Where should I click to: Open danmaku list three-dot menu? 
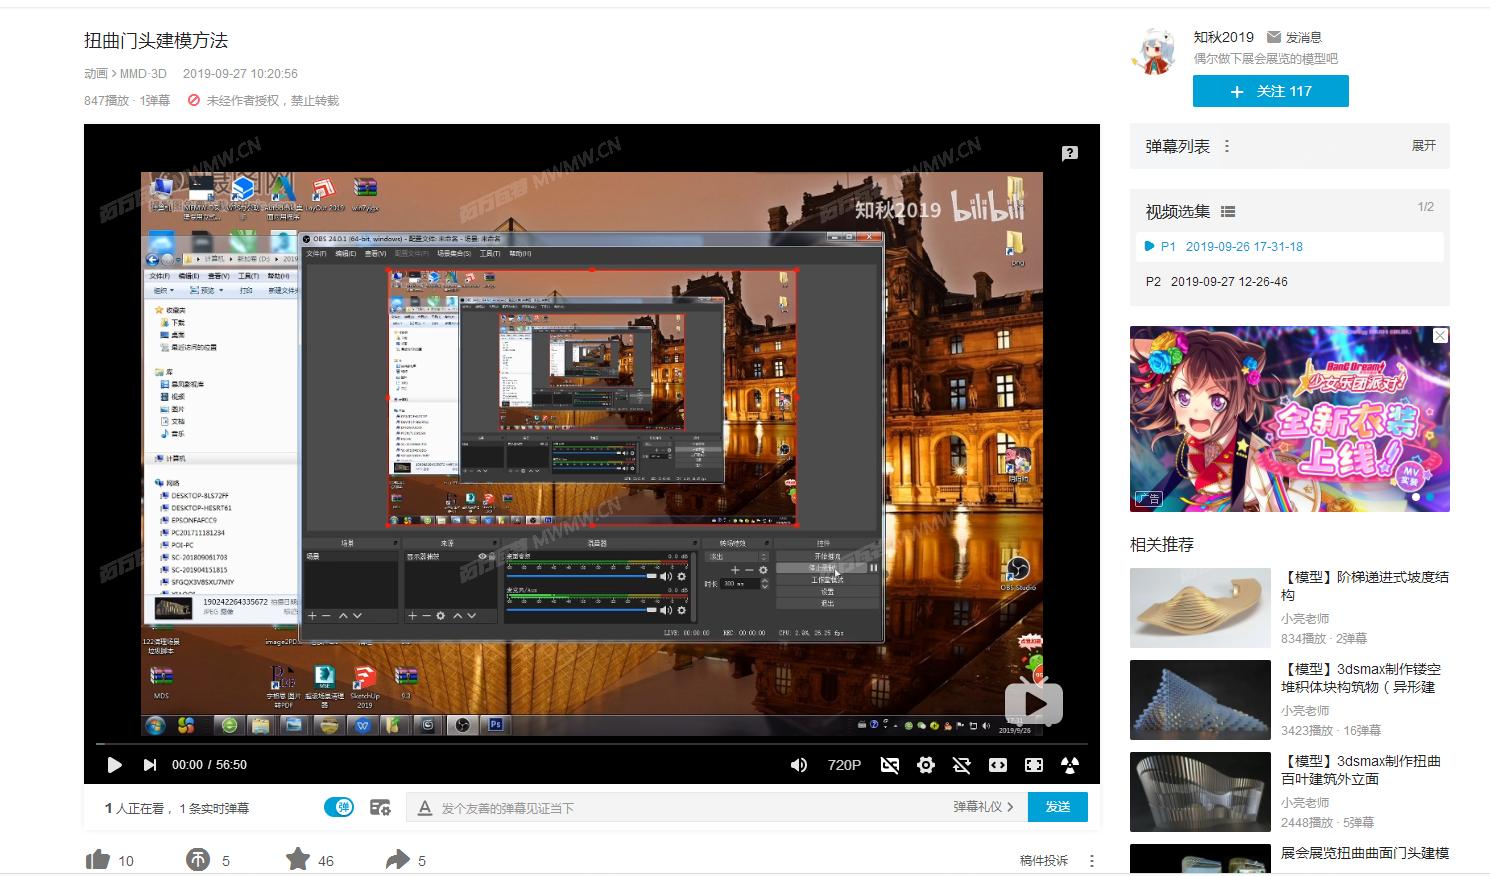point(1227,146)
